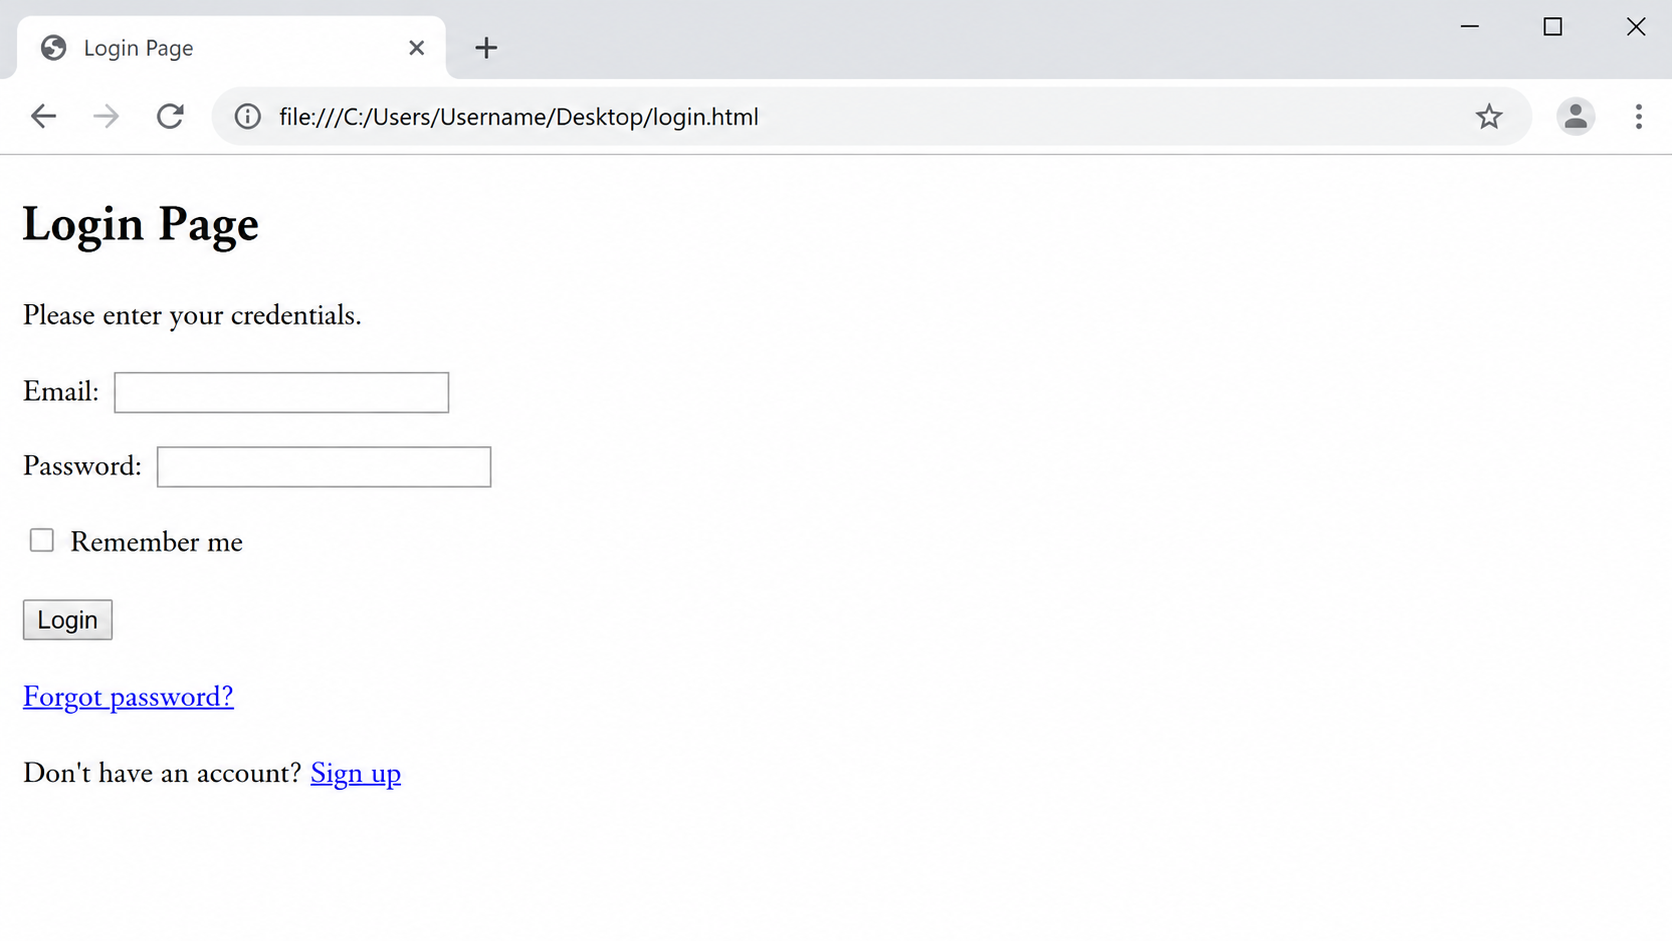Close the Login Page tab
The height and width of the screenshot is (941, 1672).
coord(417,47)
